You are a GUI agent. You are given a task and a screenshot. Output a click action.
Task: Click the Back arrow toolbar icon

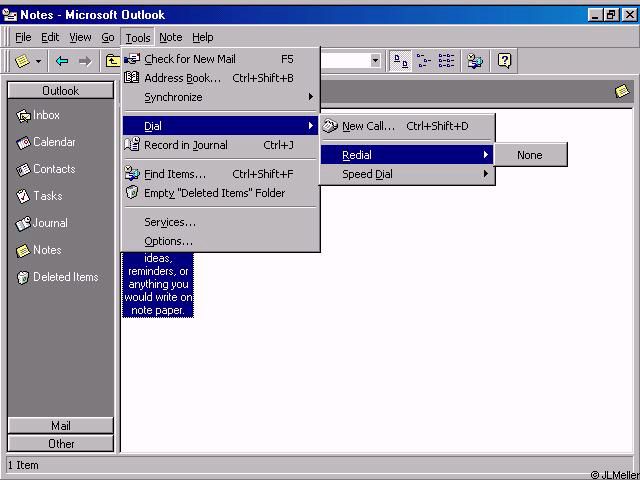62,61
